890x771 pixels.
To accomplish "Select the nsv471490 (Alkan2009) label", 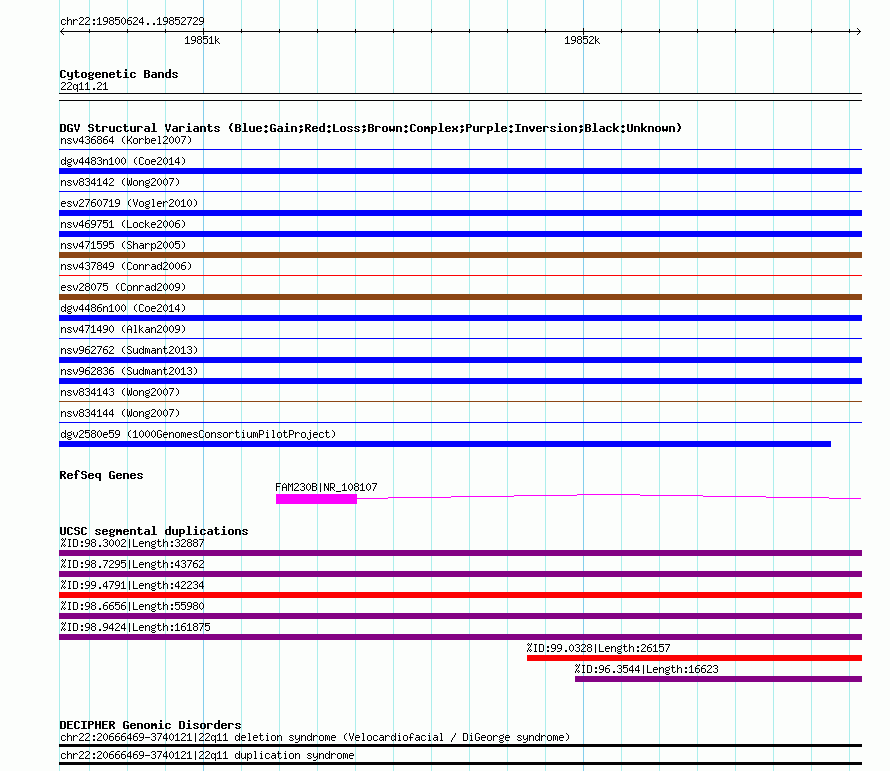I will point(123,329).
